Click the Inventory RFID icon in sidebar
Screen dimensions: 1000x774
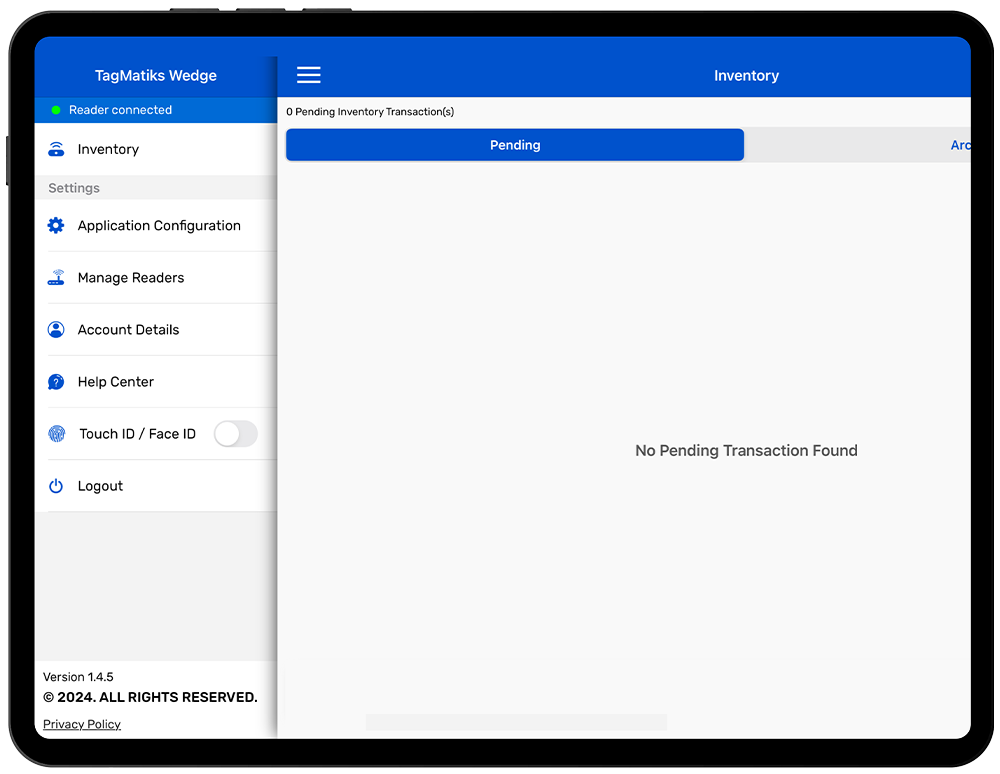[56, 149]
